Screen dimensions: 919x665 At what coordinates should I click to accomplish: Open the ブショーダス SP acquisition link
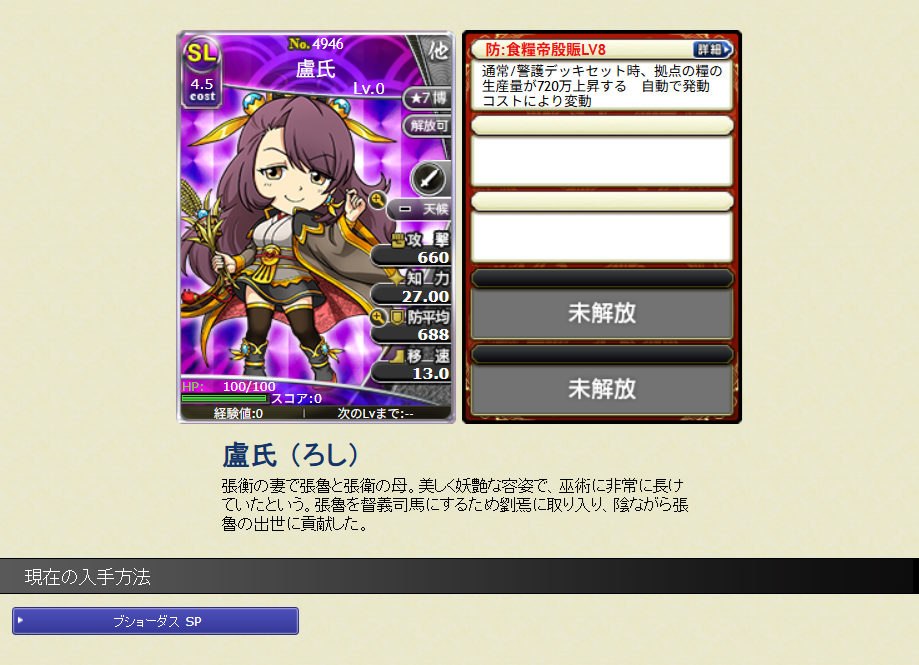155,621
